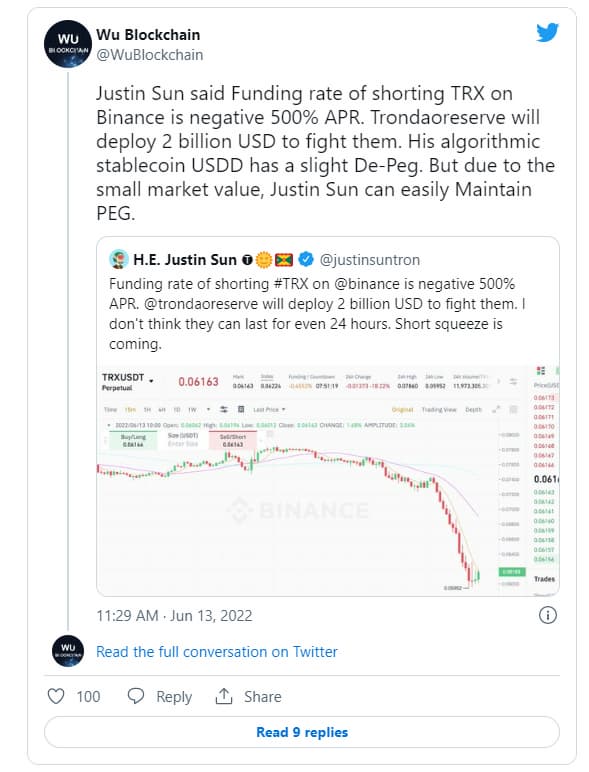Click the @WuBlockchain handle
This screenshot has width=589, height=772.
pos(150,55)
